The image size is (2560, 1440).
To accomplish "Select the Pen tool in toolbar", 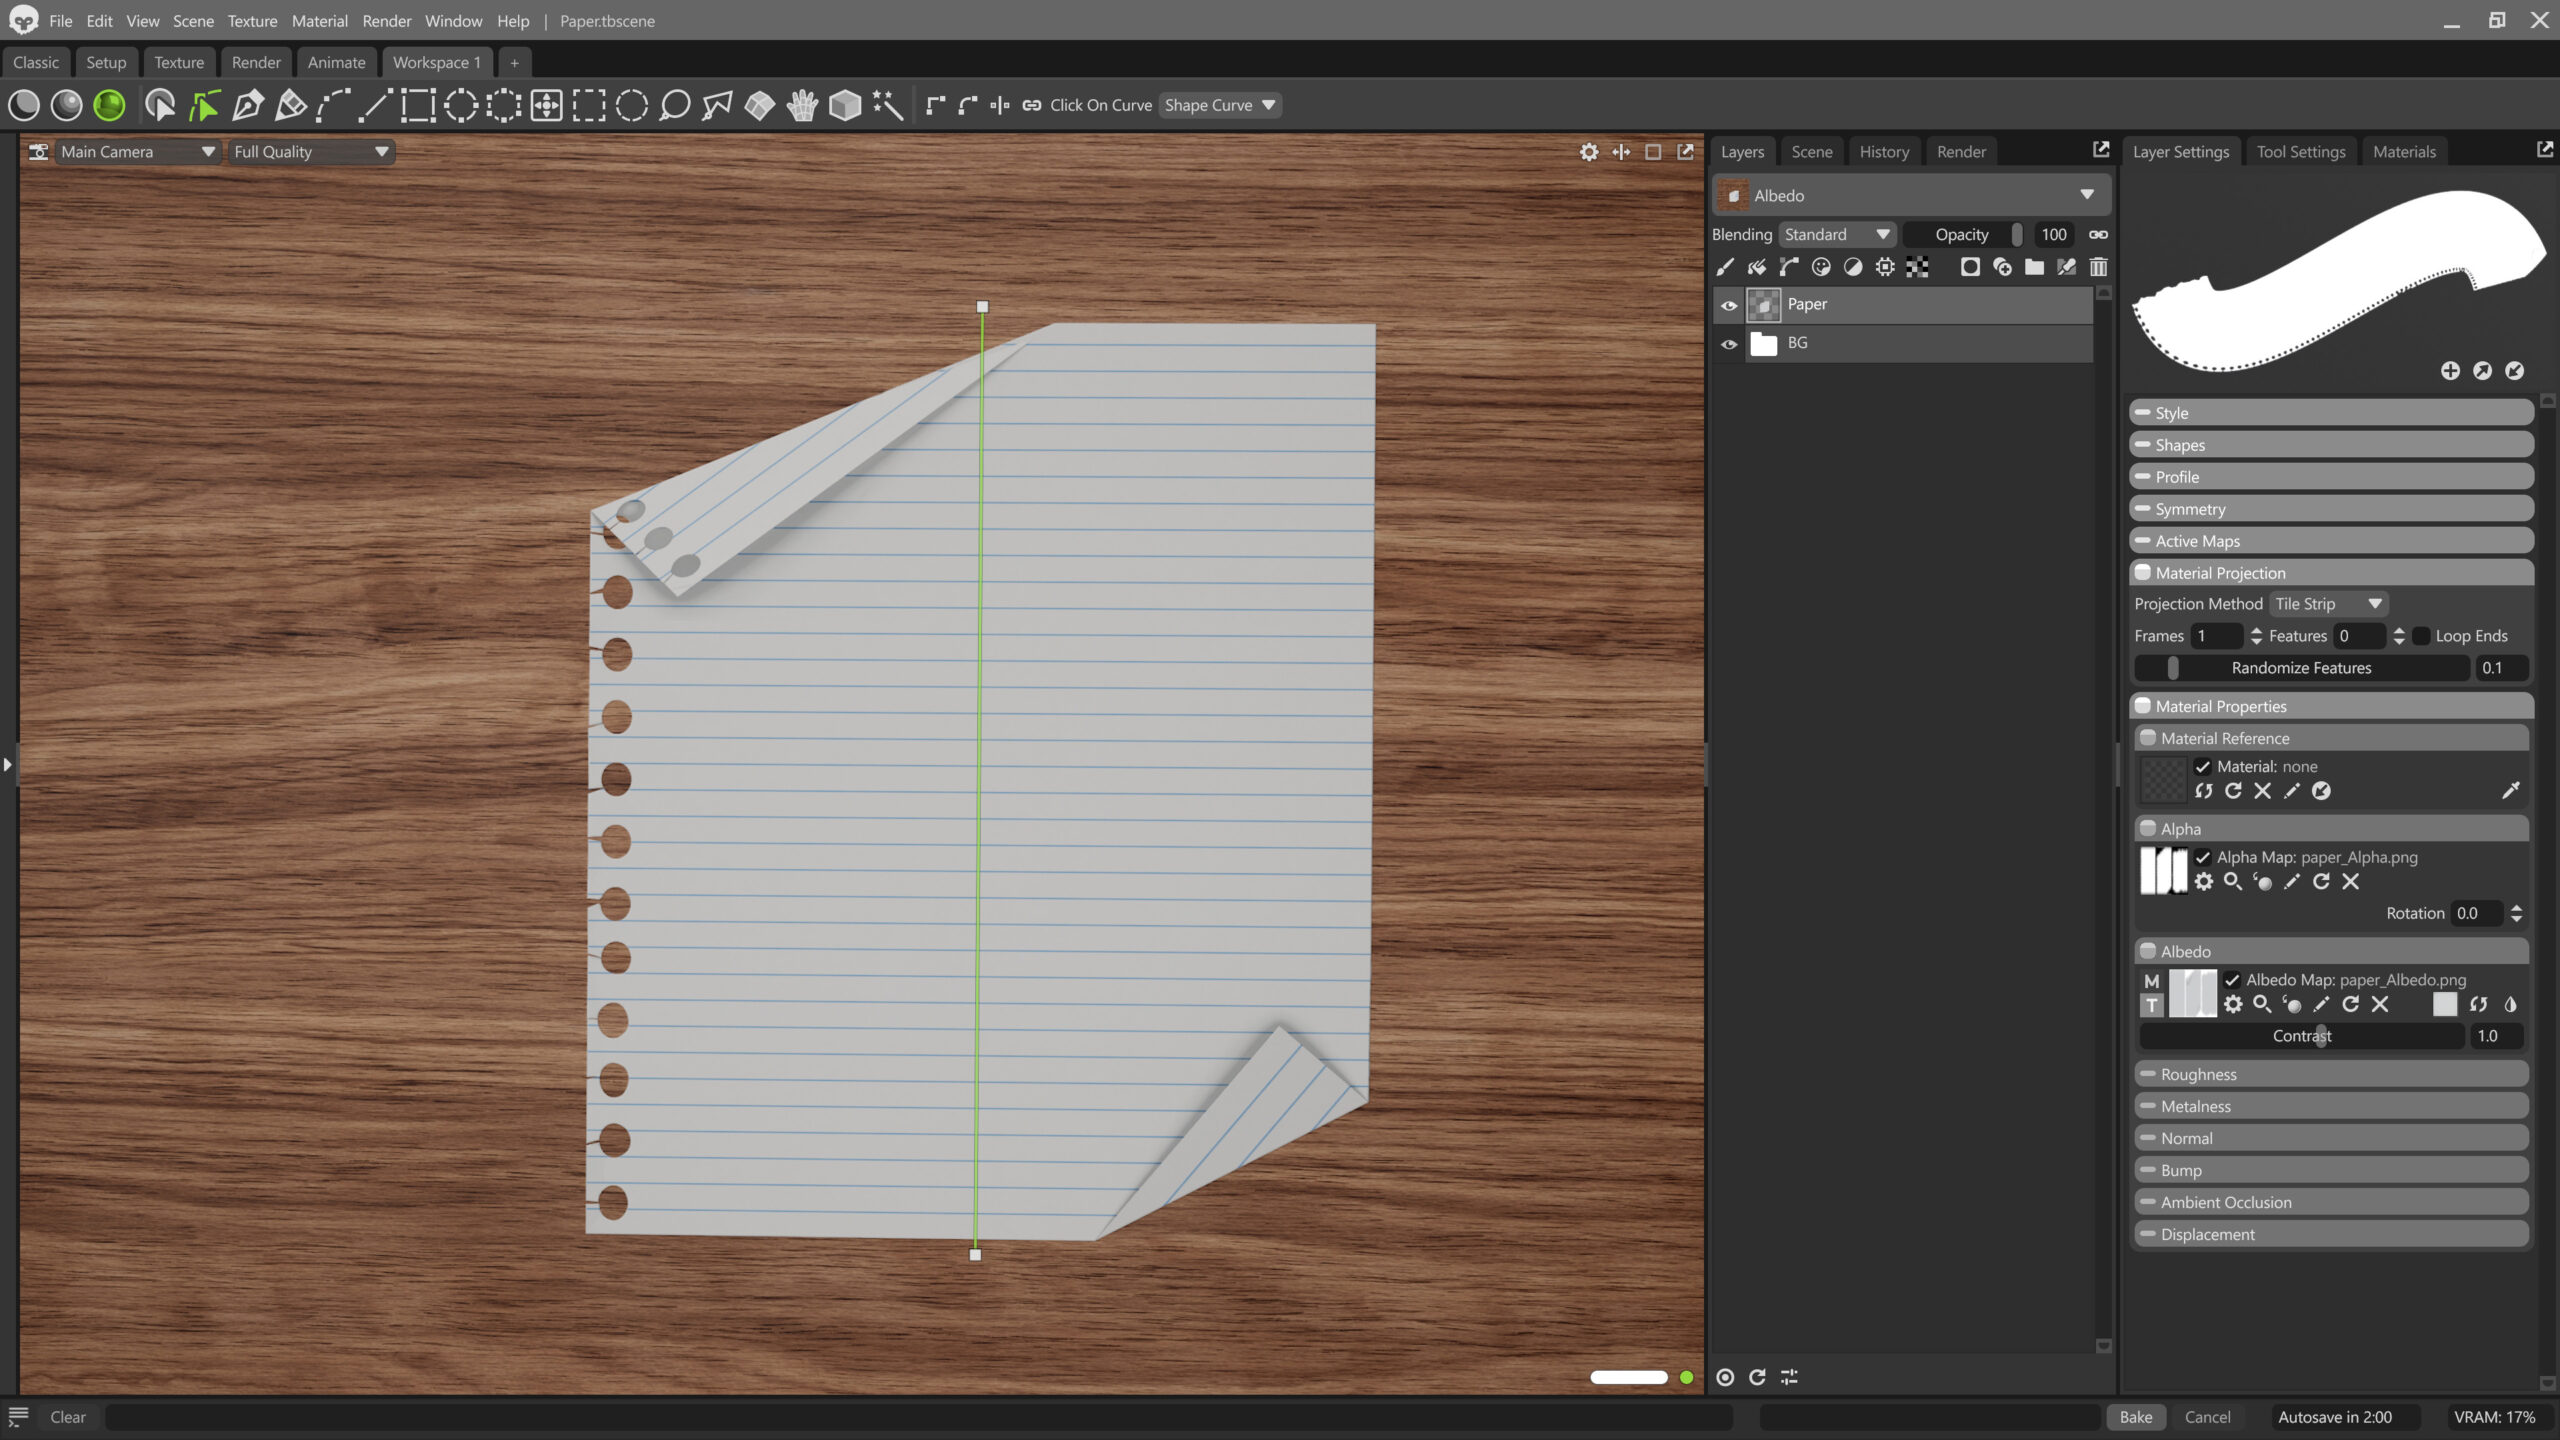I will click(247, 105).
